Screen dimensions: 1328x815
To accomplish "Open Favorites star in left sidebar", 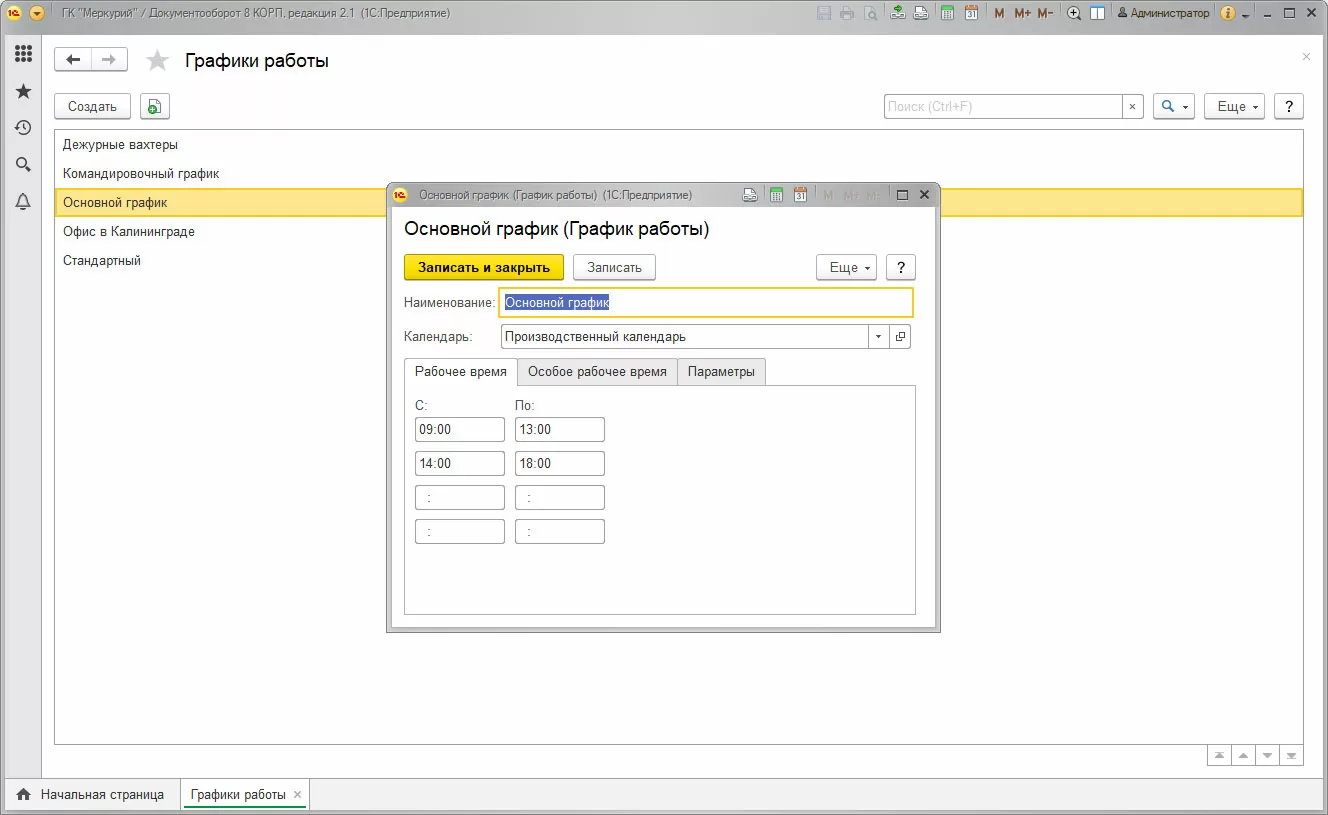I will pyautogui.click(x=23, y=91).
